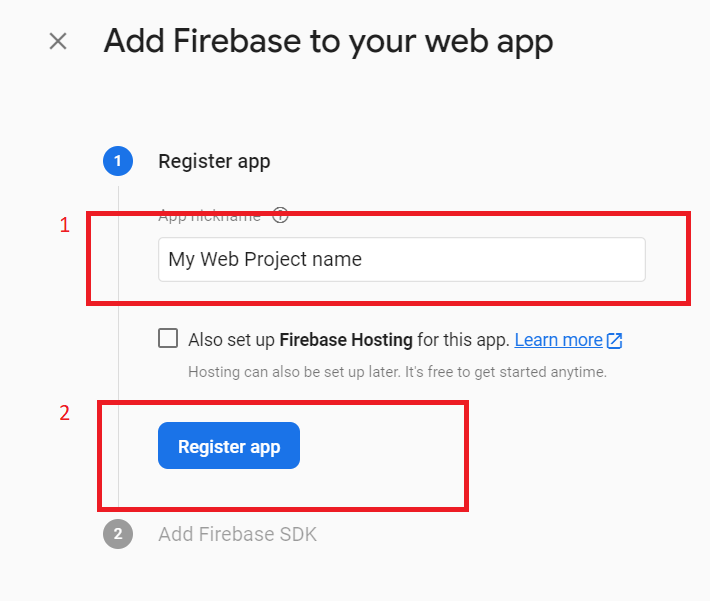Close the Add Firebase dialog
The height and width of the screenshot is (601, 710).
(x=58, y=41)
